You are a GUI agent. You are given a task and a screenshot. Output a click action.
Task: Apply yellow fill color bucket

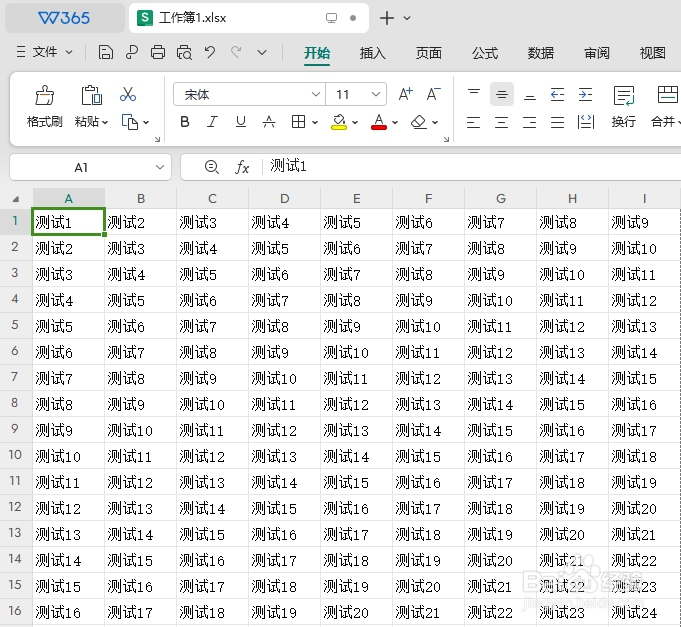[x=339, y=122]
